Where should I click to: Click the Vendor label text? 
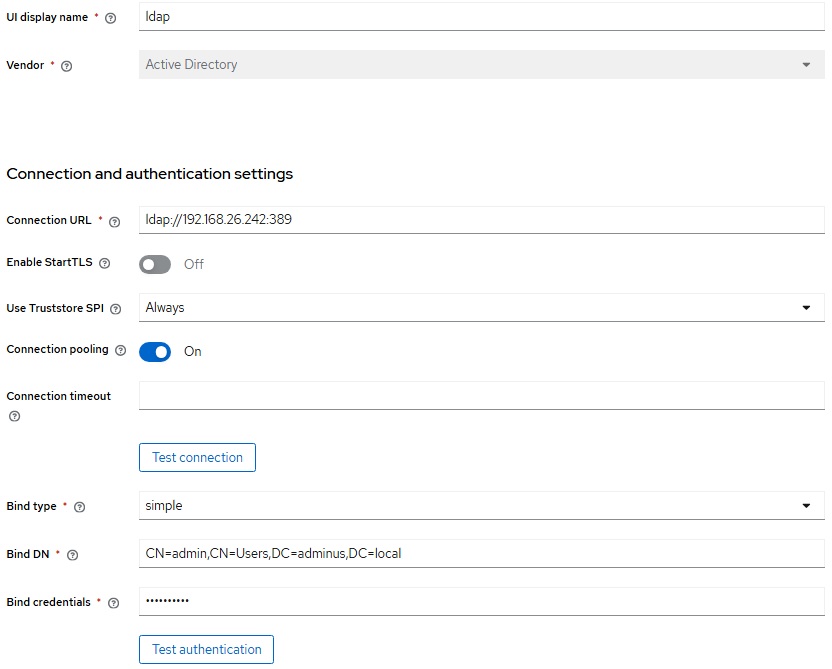tap(25, 65)
